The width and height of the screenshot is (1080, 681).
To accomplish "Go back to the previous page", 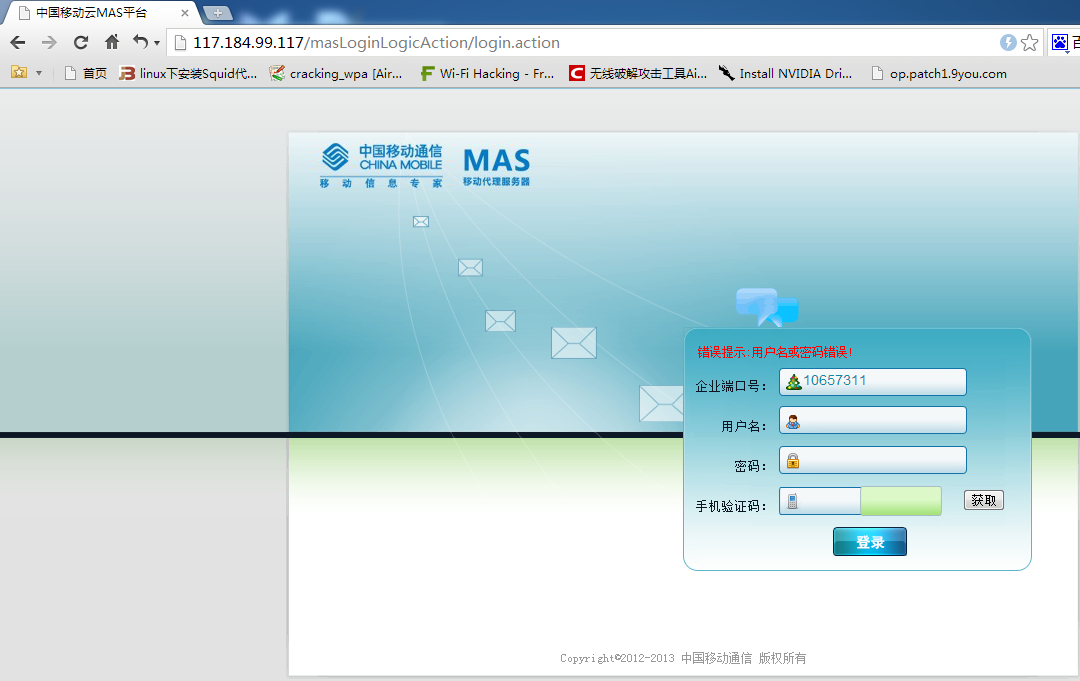I will tap(18, 43).
